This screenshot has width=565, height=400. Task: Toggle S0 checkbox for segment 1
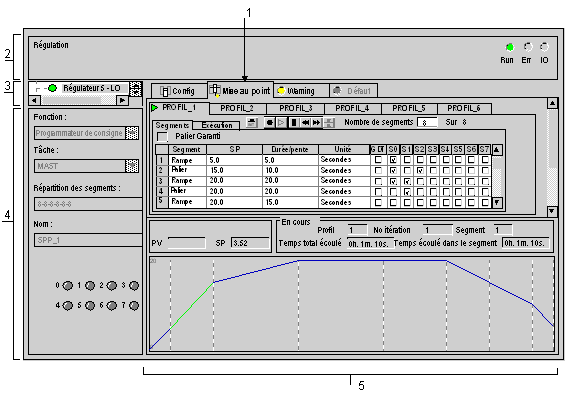pyautogui.click(x=393, y=159)
